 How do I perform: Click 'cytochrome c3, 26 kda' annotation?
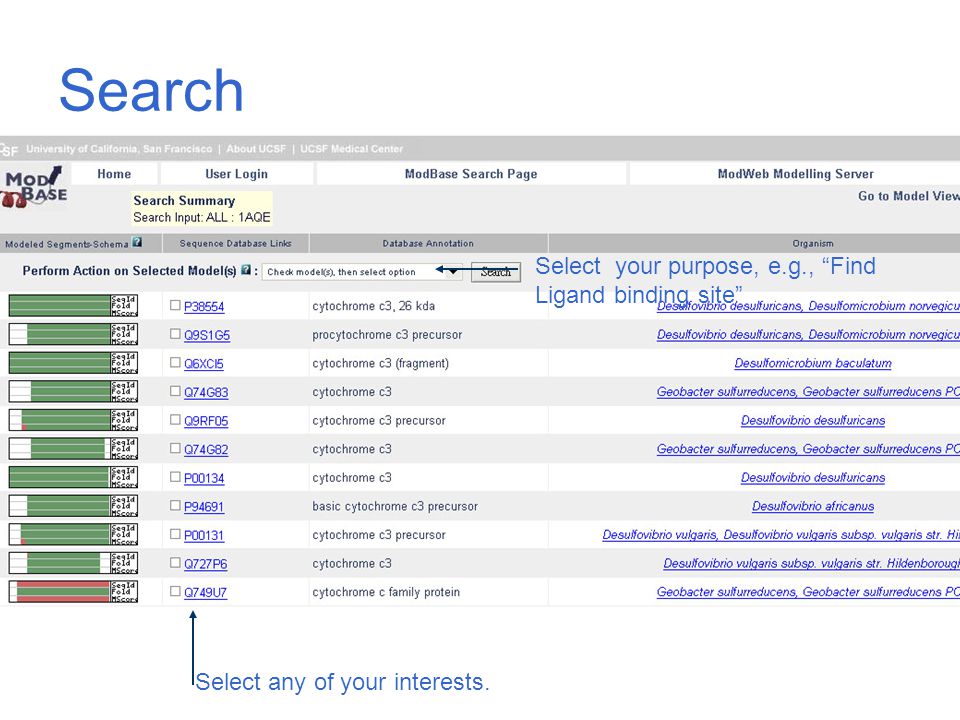coord(373,306)
